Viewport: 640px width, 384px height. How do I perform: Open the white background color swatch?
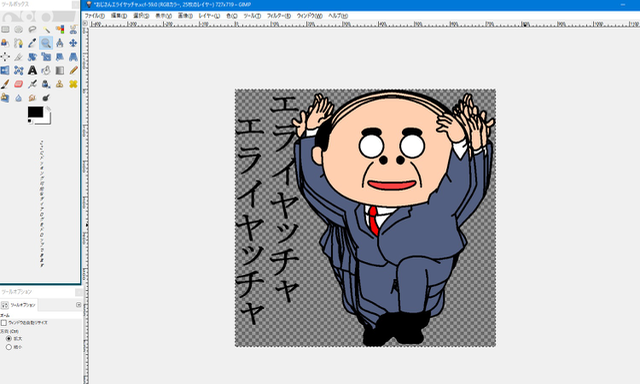click(48, 121)
